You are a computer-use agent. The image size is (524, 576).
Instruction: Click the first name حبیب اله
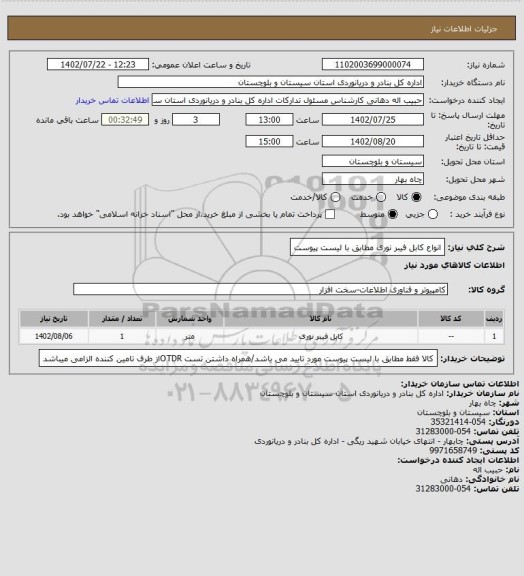pos(488,470)
